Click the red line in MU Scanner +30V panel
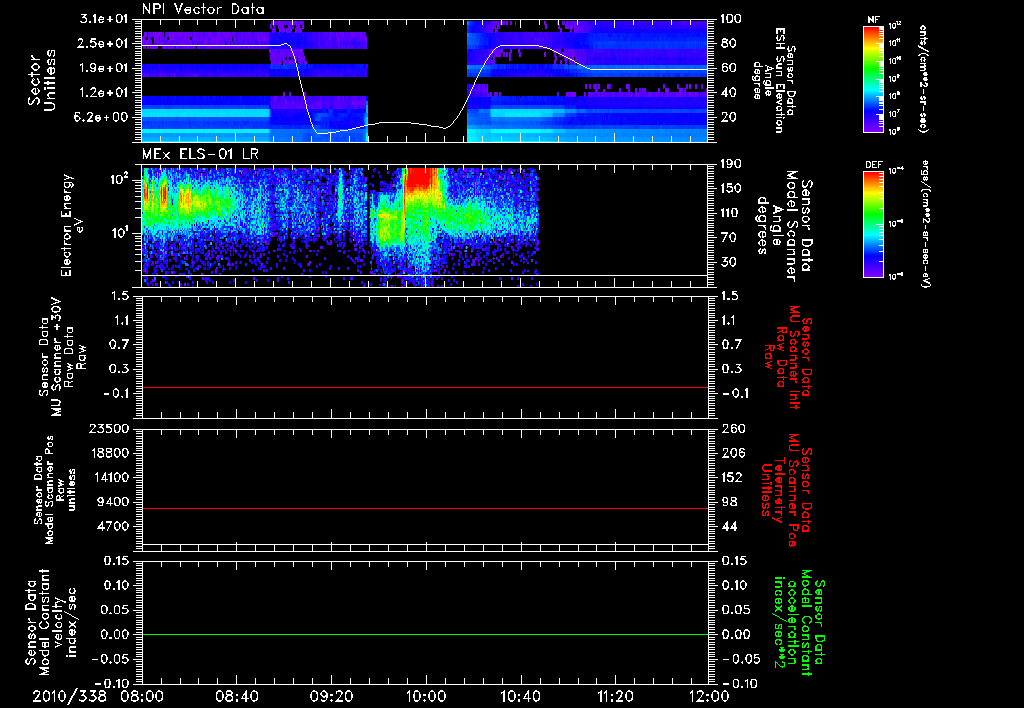The height and width of the screenshot is (708, 1024). [x=425, y=388]
